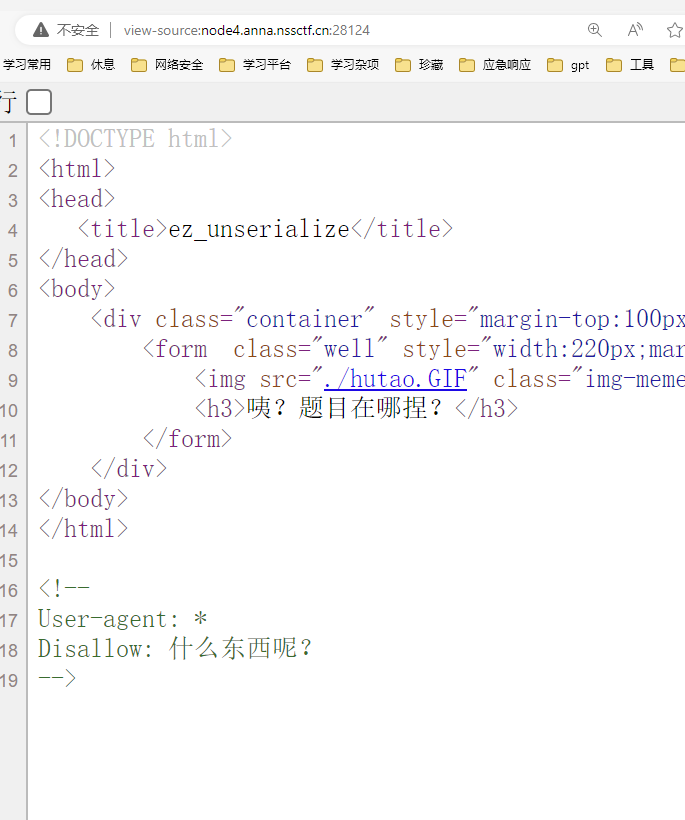
Task: Open the 珍藏 bookmark folder
Action: [x=419, y=64]
